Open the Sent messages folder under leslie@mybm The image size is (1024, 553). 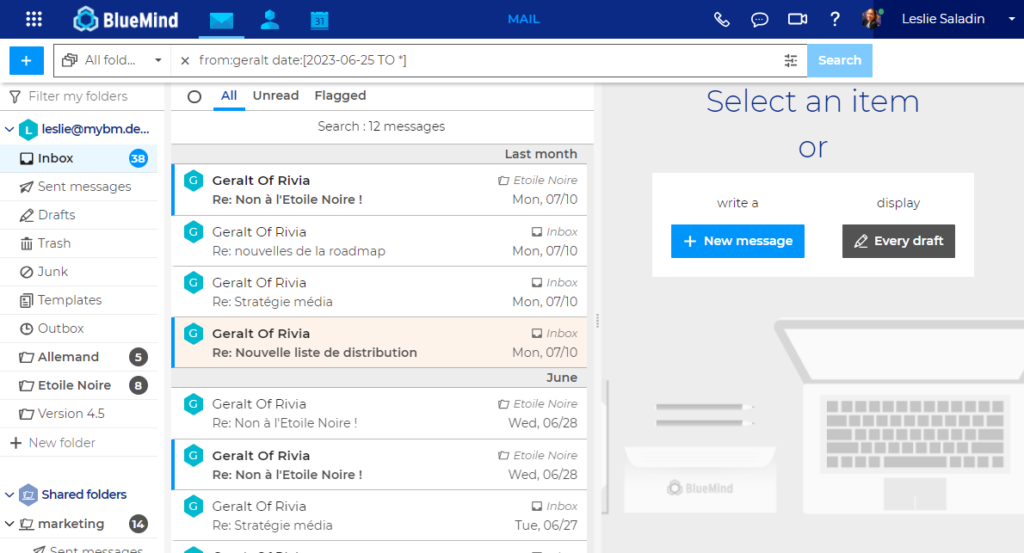pos(78,187)
